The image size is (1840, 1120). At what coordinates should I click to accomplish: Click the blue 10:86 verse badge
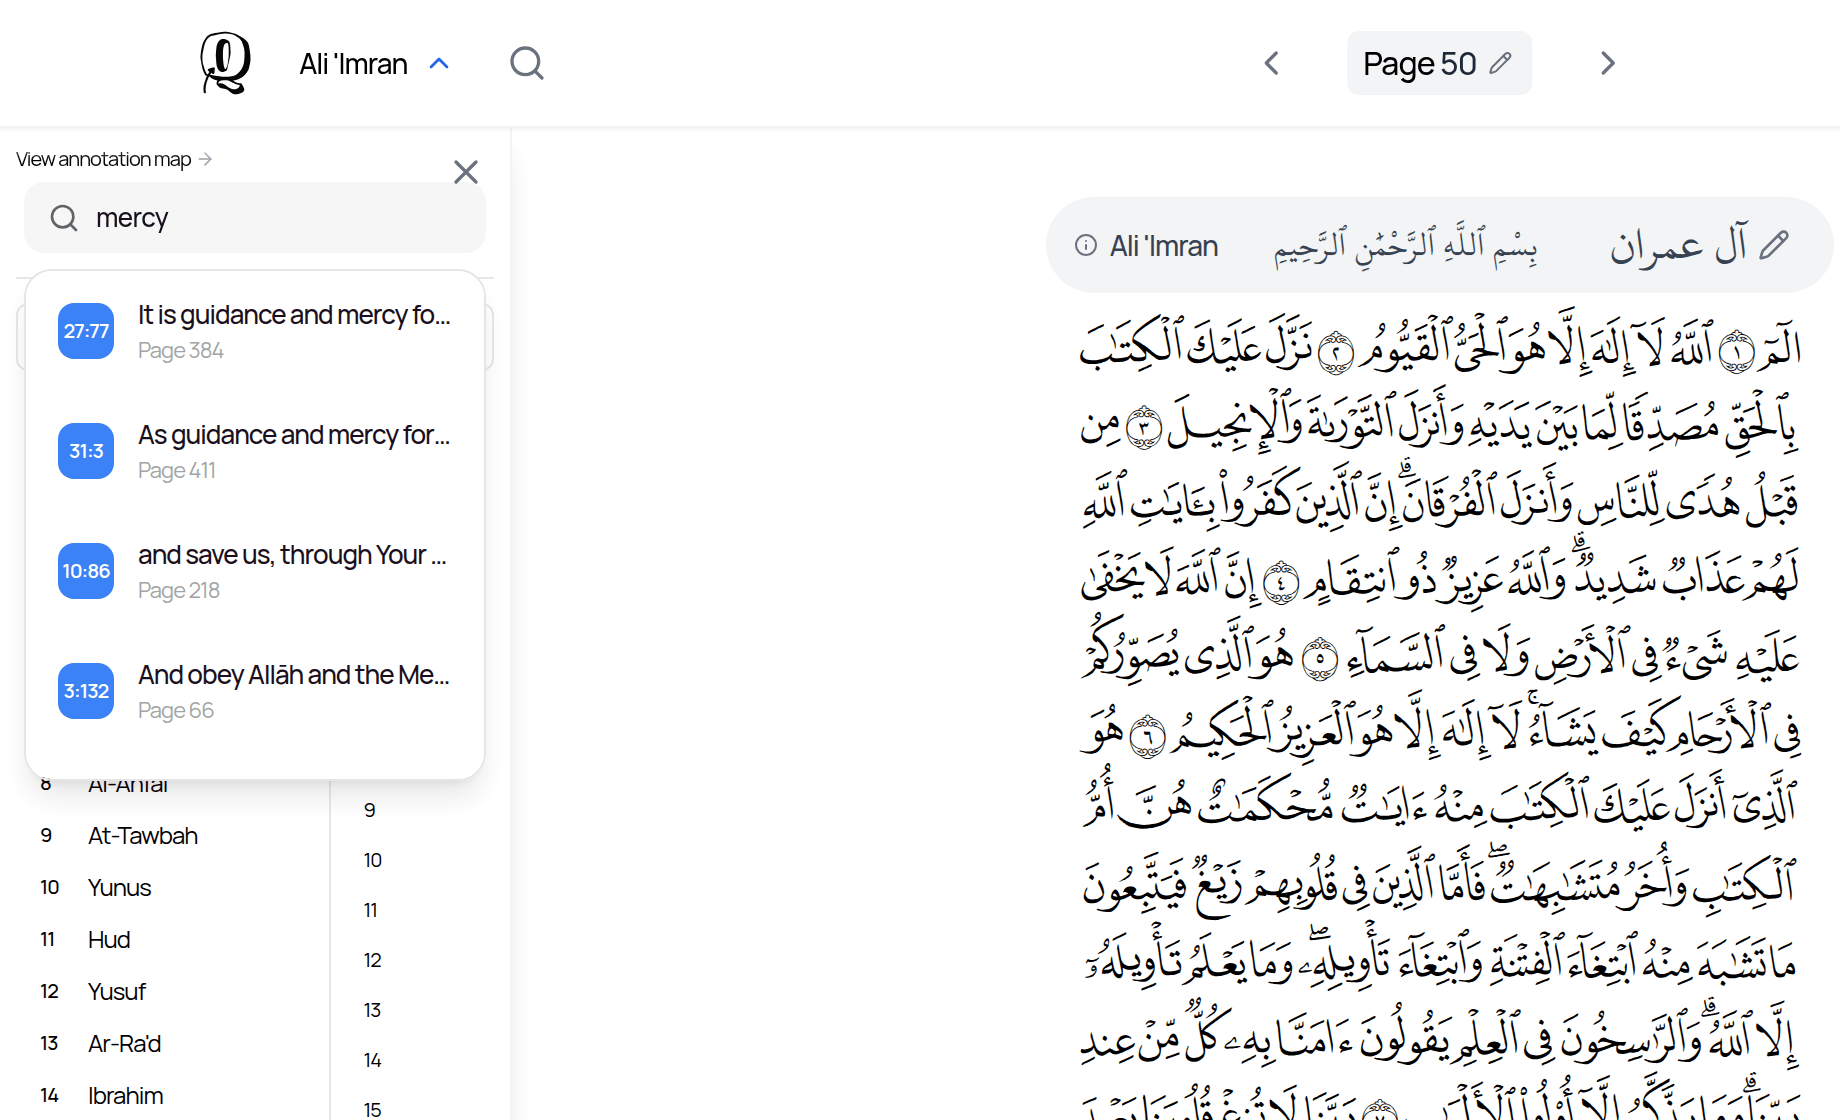(86, 571)
